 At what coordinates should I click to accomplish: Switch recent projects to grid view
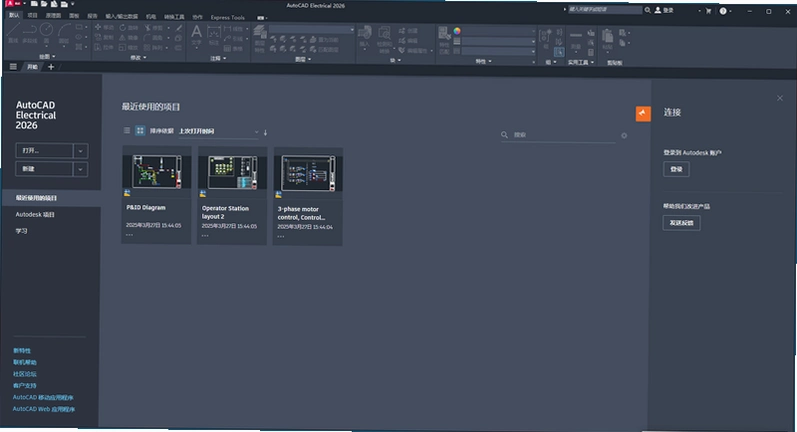click(x=140, y=131)
